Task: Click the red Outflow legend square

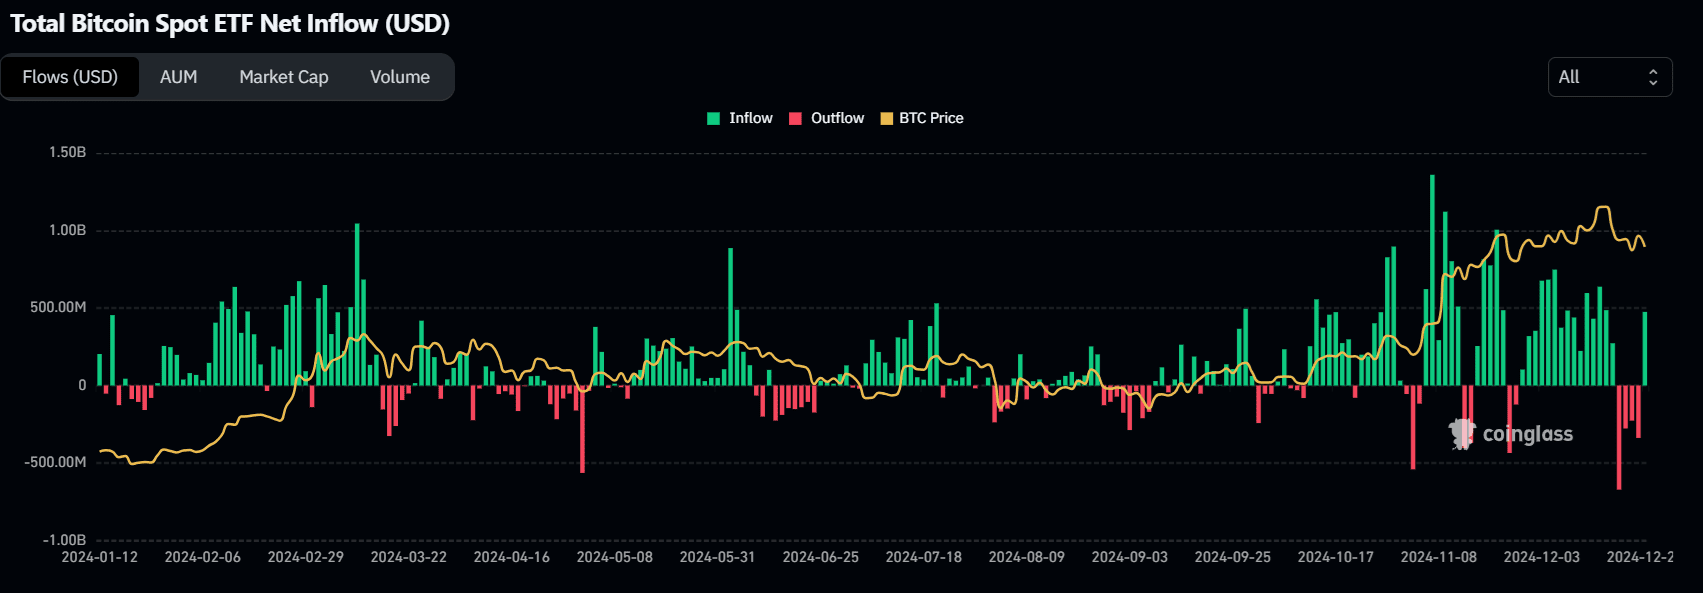Action: click(x=795, y=118)
